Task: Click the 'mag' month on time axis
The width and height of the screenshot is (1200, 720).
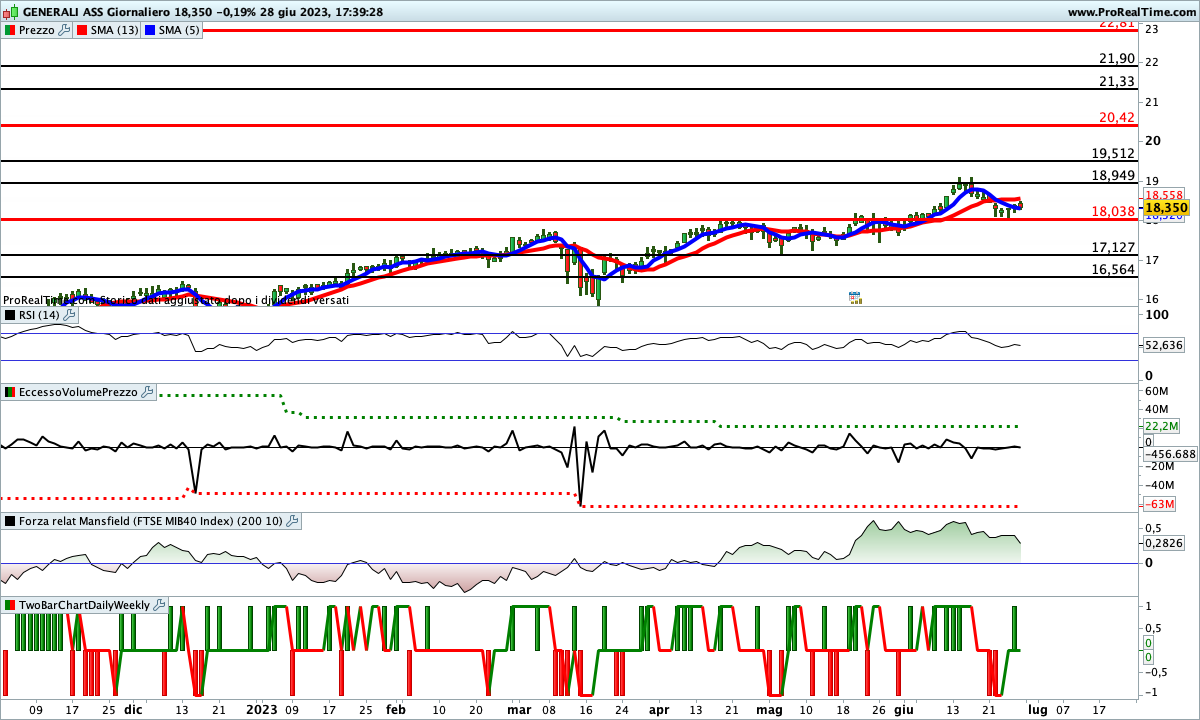Action: pos(768,709)
